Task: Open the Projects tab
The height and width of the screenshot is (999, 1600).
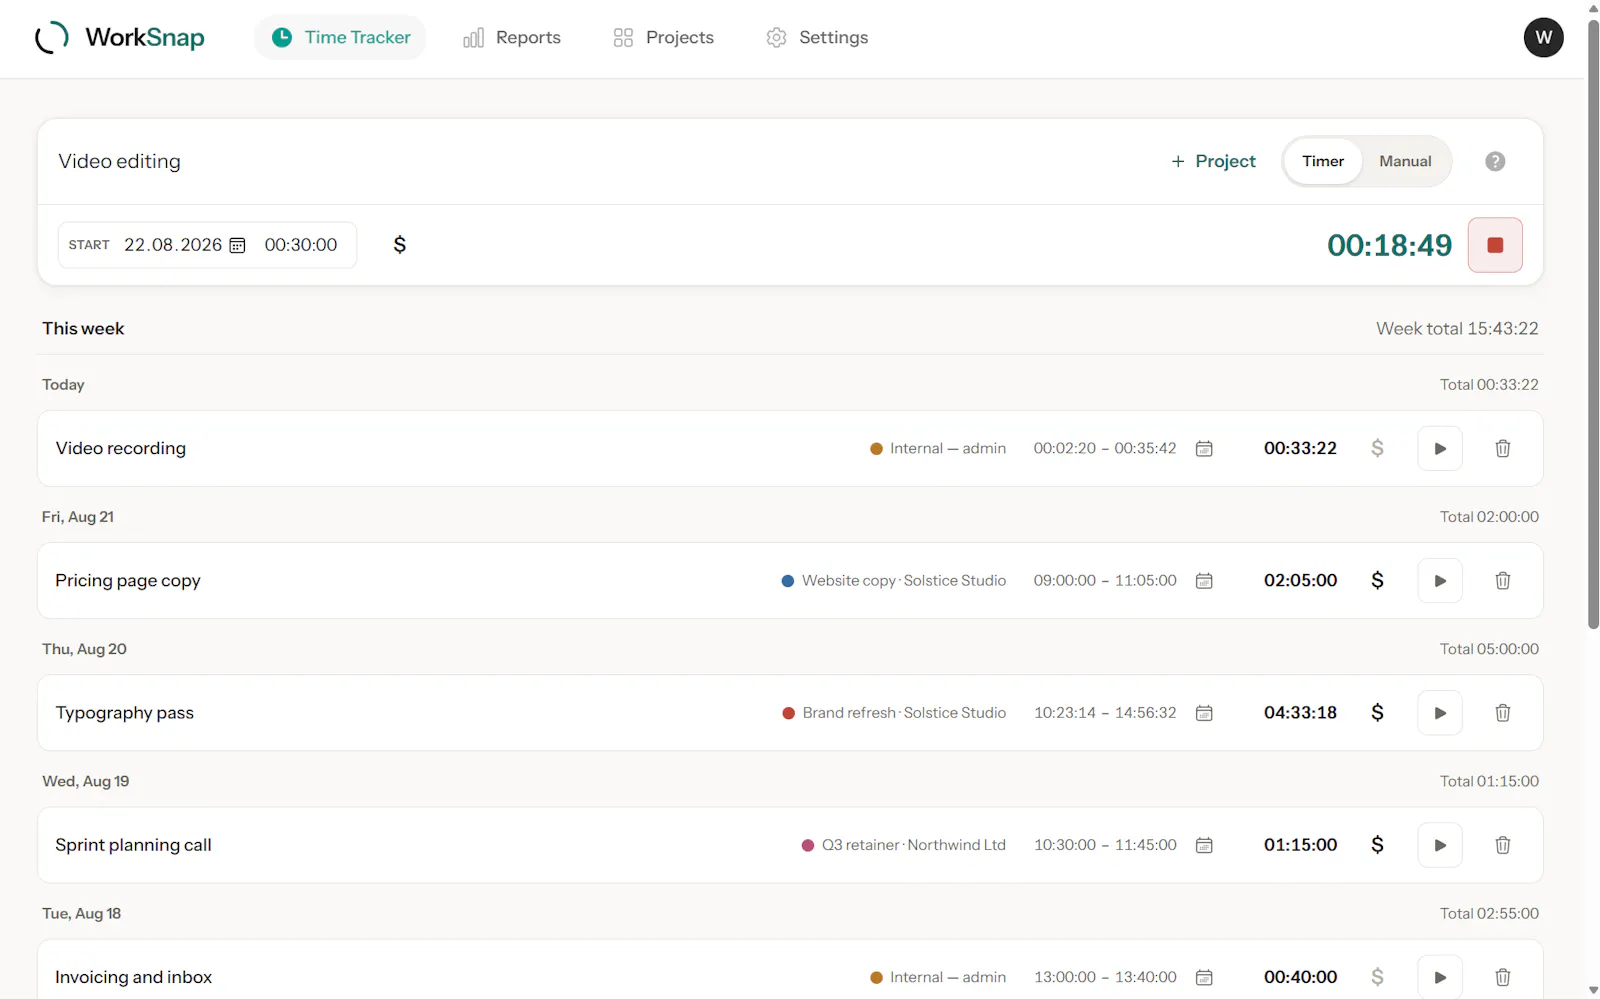Action: point(663,37)
